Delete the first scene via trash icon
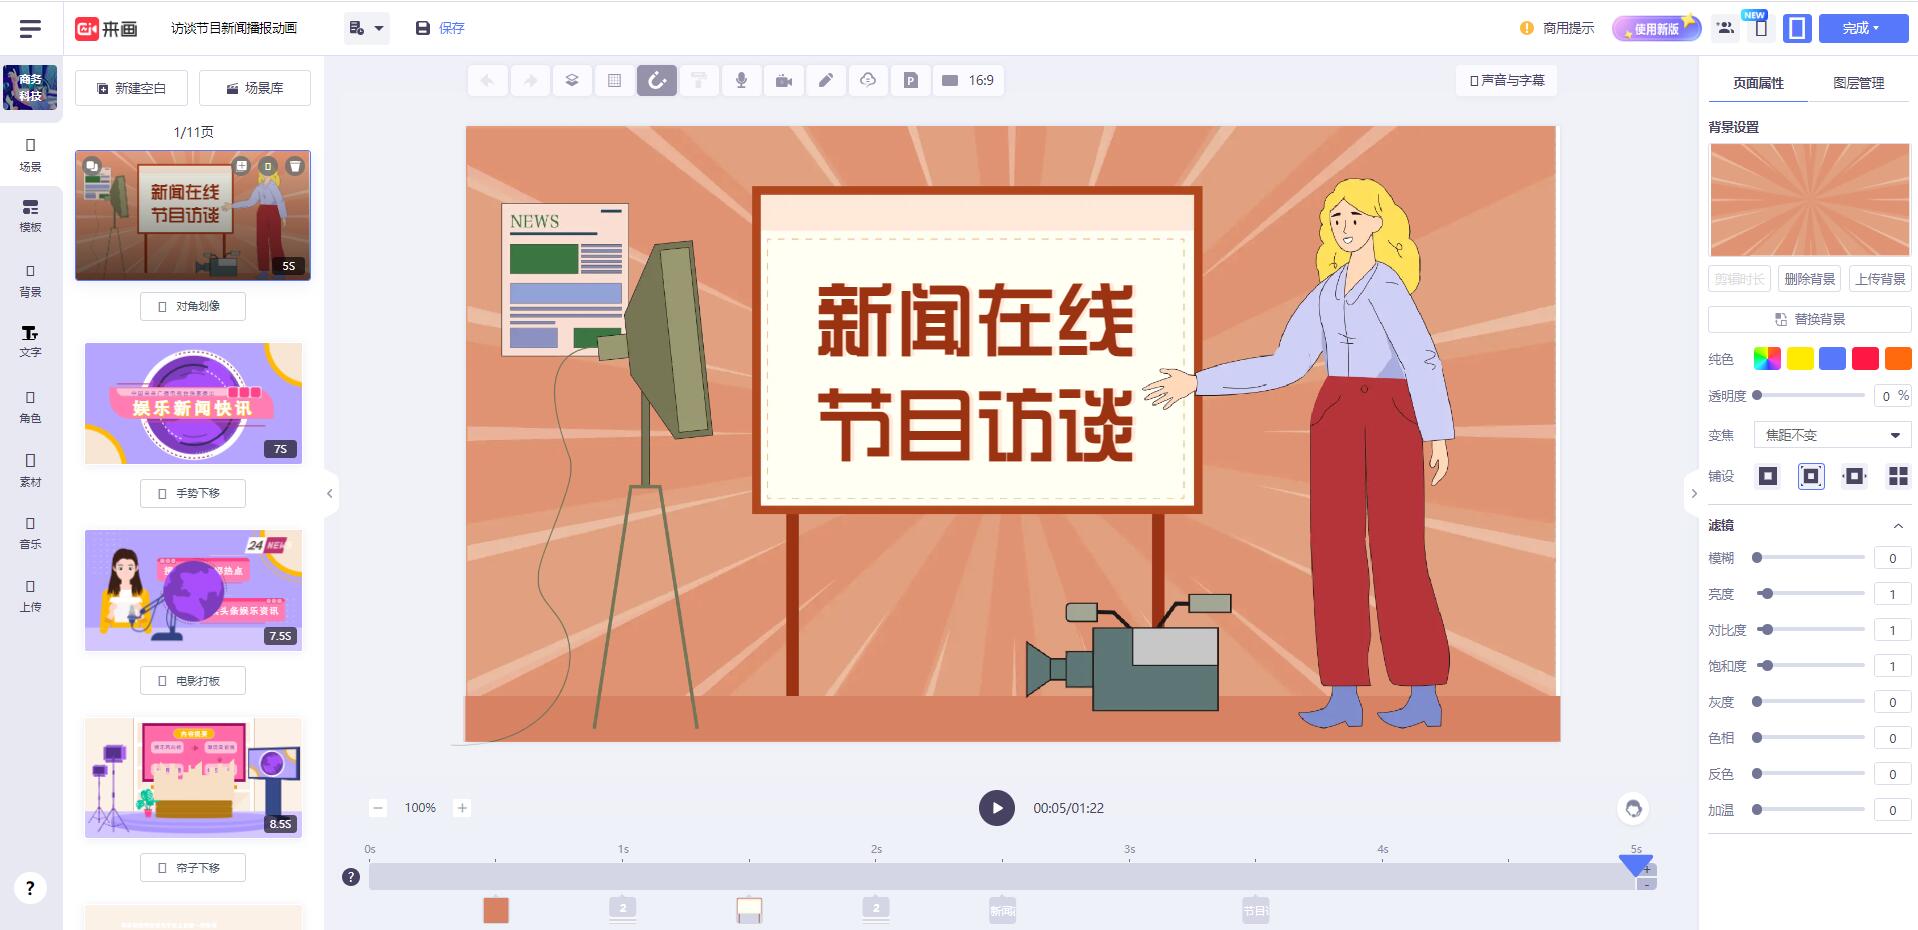The image size is (1918, 930). point(295,166)
